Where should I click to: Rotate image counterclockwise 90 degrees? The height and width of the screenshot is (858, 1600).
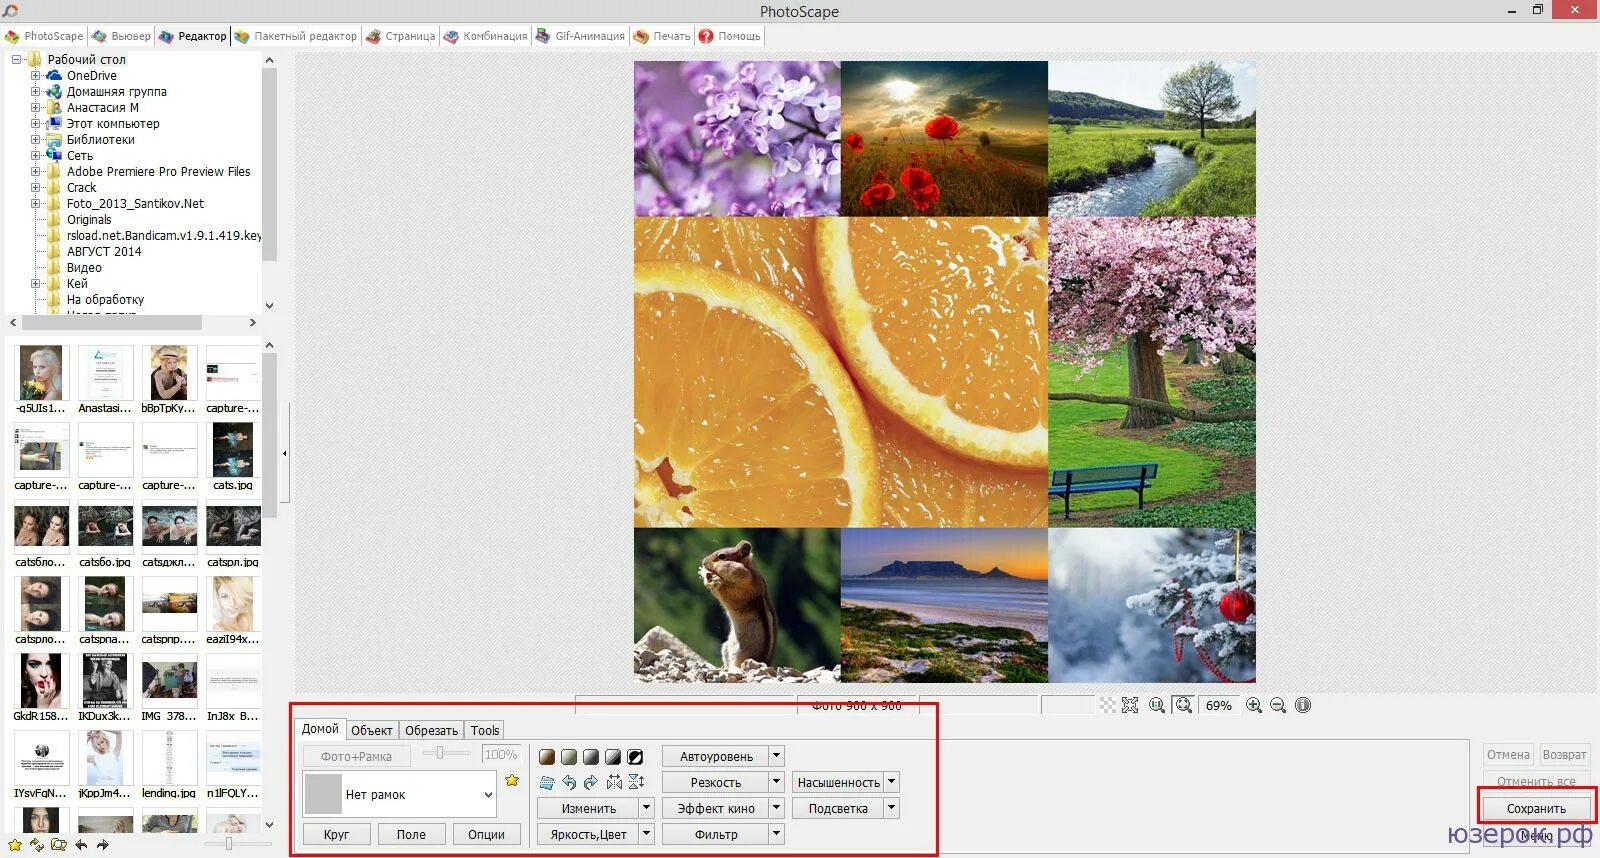pyautogui.click(x=569, y=782)
